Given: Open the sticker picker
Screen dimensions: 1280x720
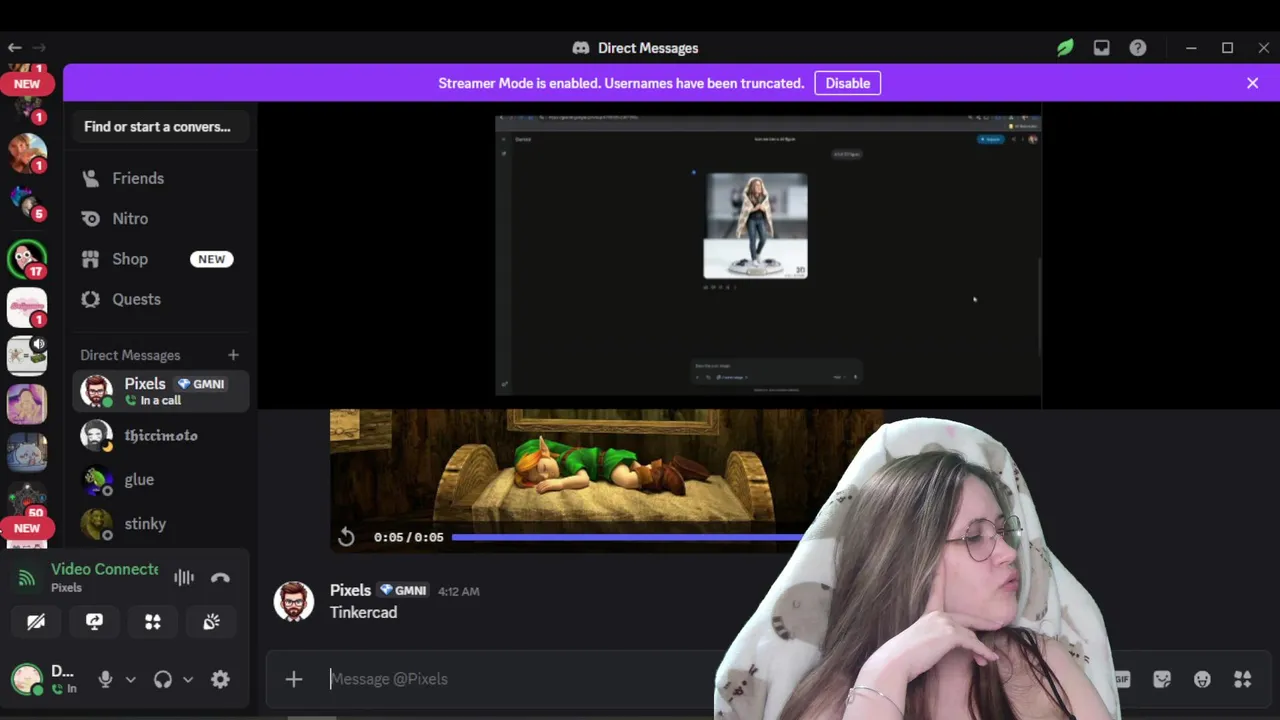Looking at the screenshot, I should coord(1162,679).
